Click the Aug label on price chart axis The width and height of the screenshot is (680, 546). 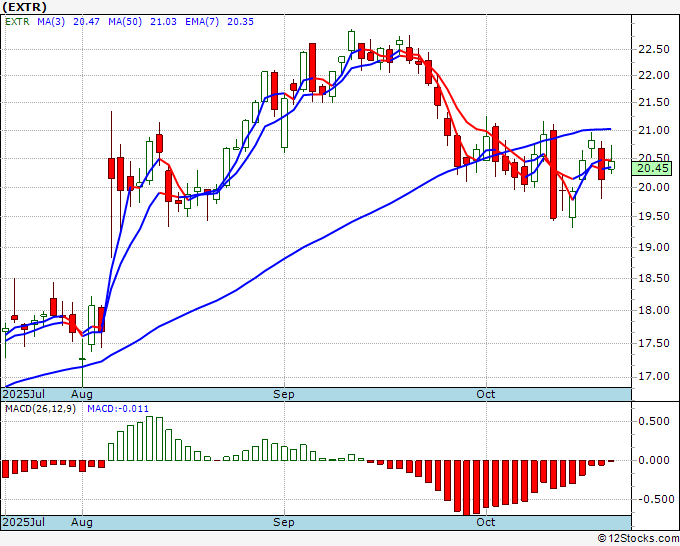(x=82, y=394)
